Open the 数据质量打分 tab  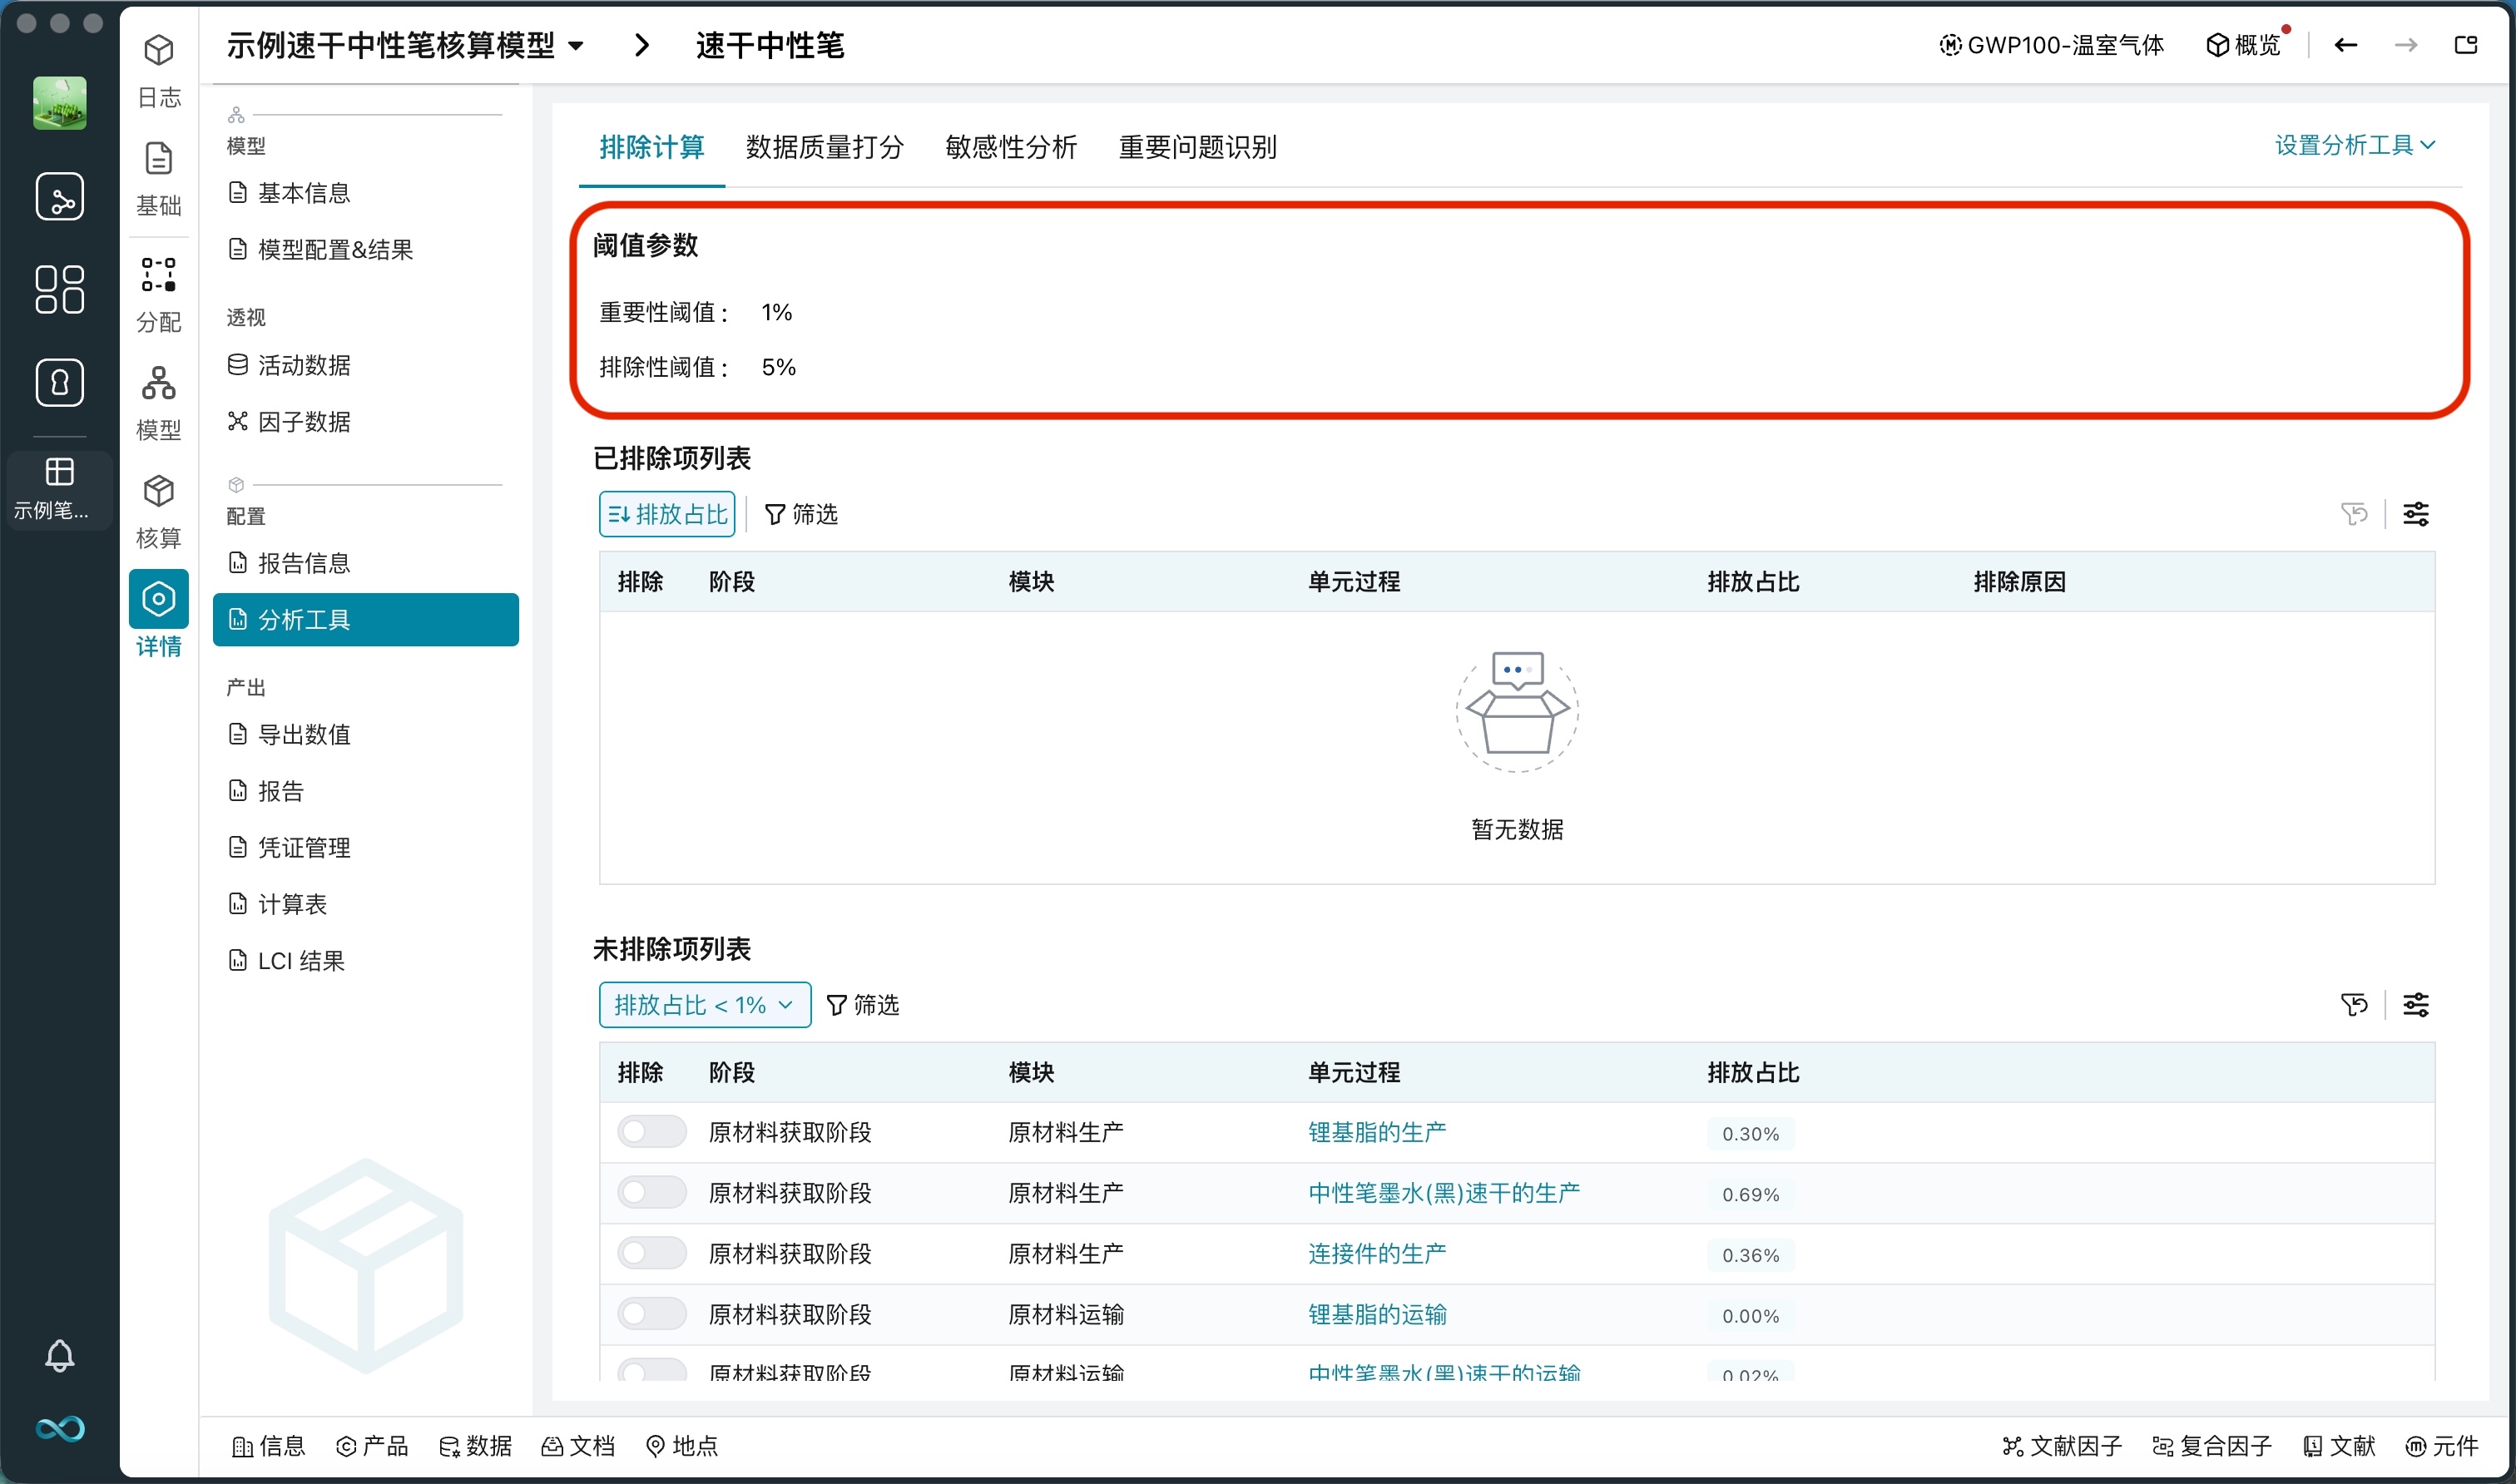[824, 147]
